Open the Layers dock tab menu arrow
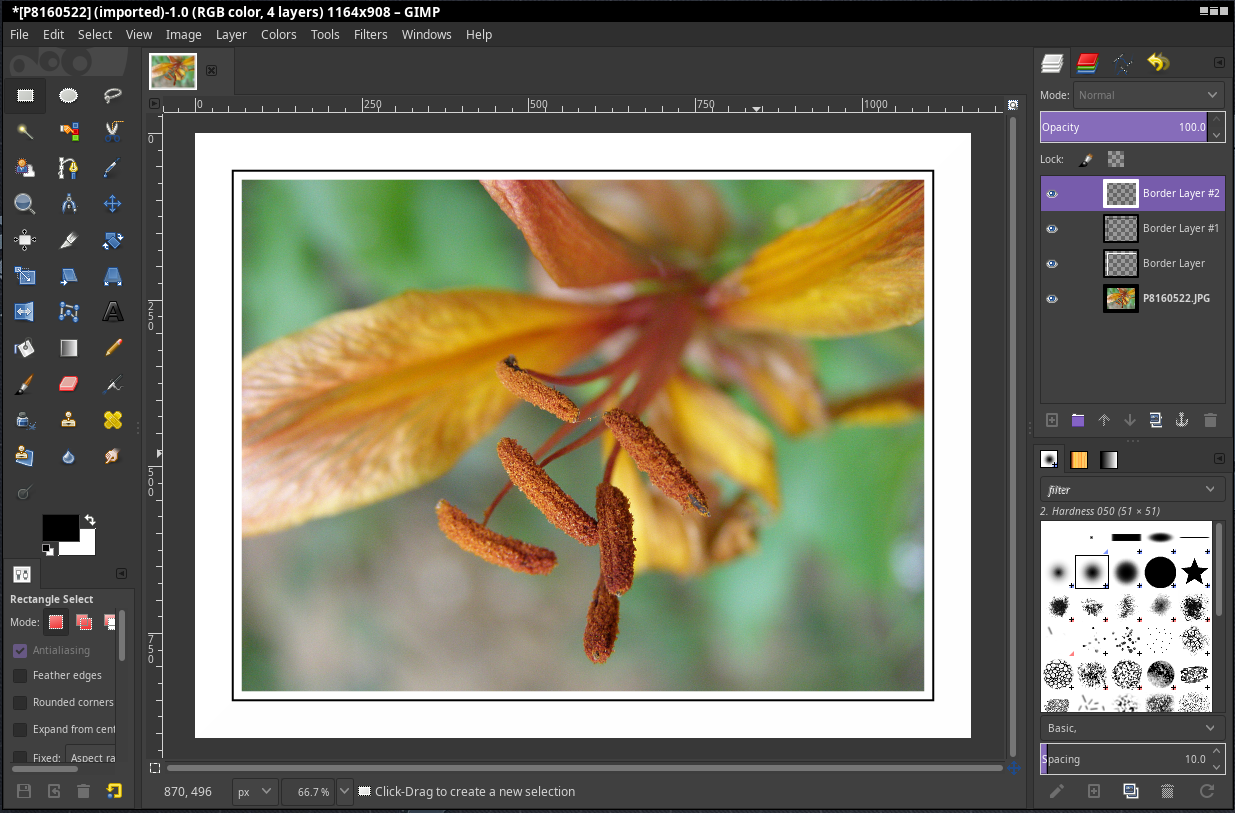Screen dimensions: 1235x813 pos(1219,62)
